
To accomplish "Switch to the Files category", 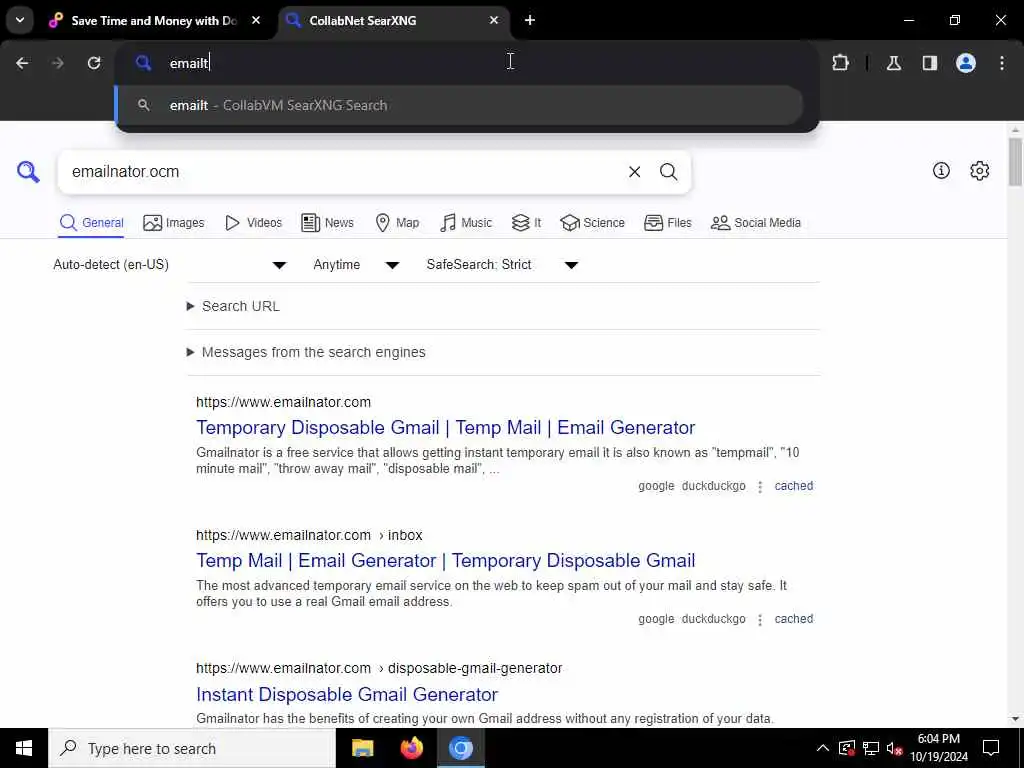I will click(667, 223).
